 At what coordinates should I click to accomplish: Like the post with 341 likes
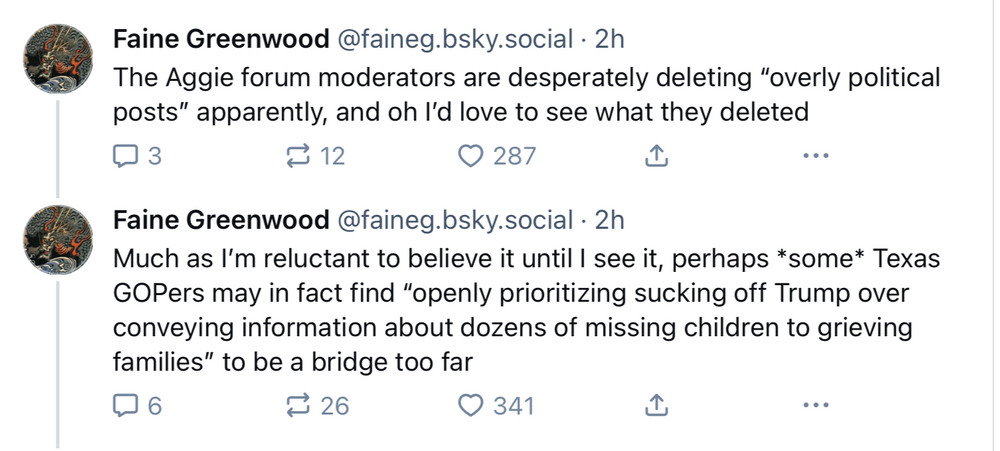[x=471, y=405]
